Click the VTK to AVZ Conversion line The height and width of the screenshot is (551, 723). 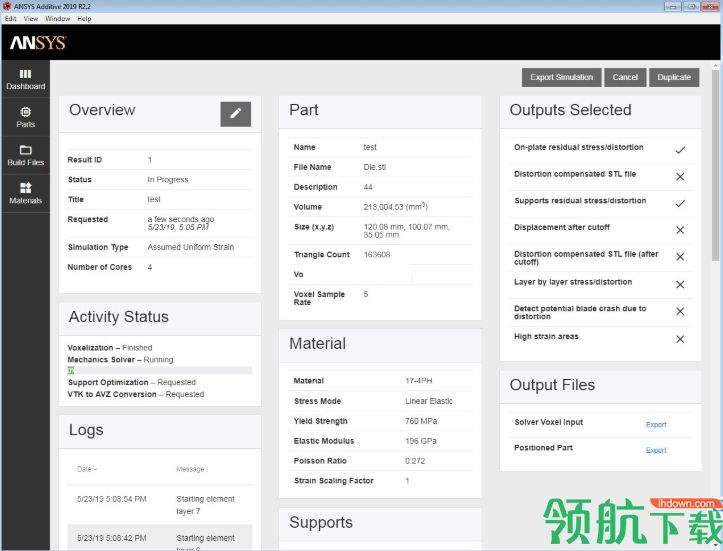click(136, 394)
